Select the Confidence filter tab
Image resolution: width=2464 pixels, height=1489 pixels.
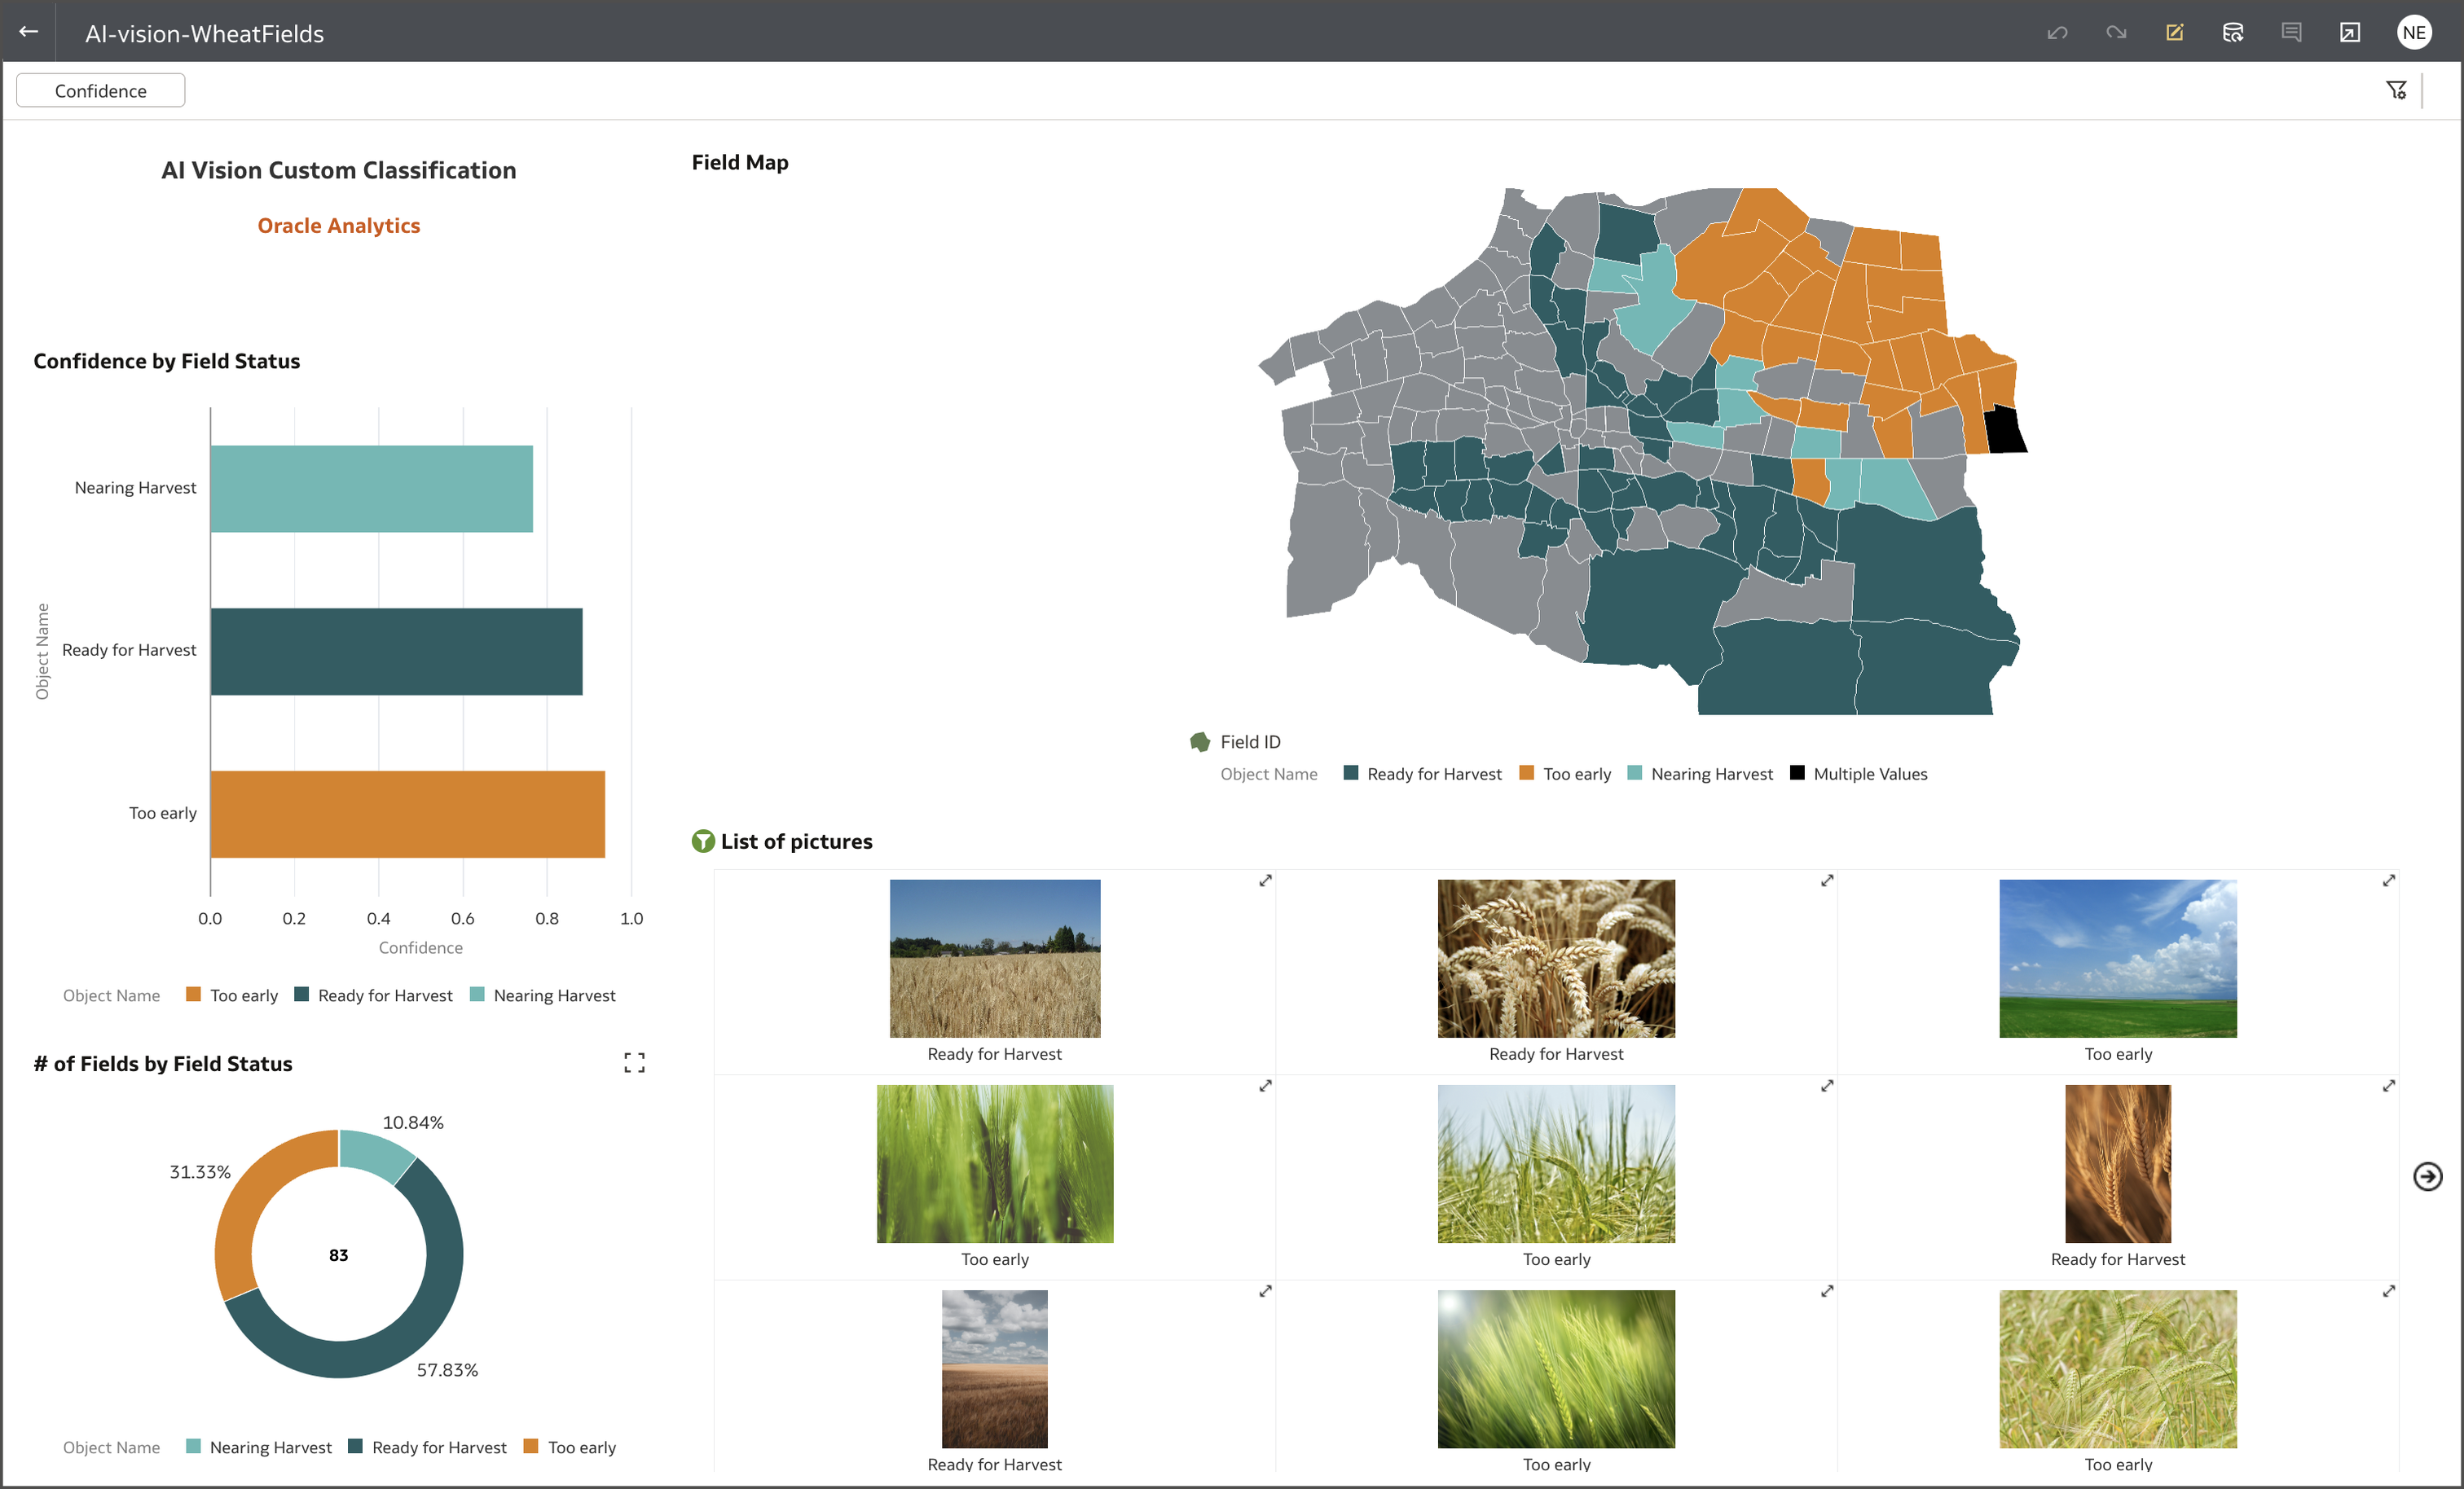(101, 91)
